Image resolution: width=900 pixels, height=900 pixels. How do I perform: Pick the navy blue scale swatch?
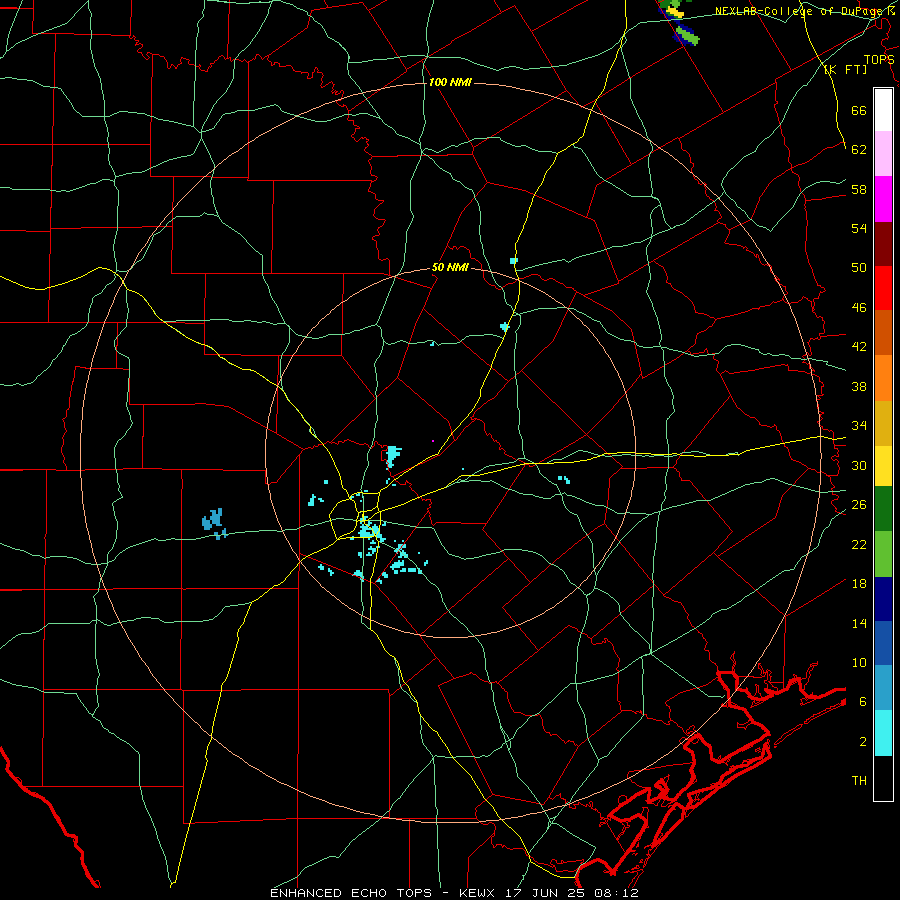(x=883, y=599)
